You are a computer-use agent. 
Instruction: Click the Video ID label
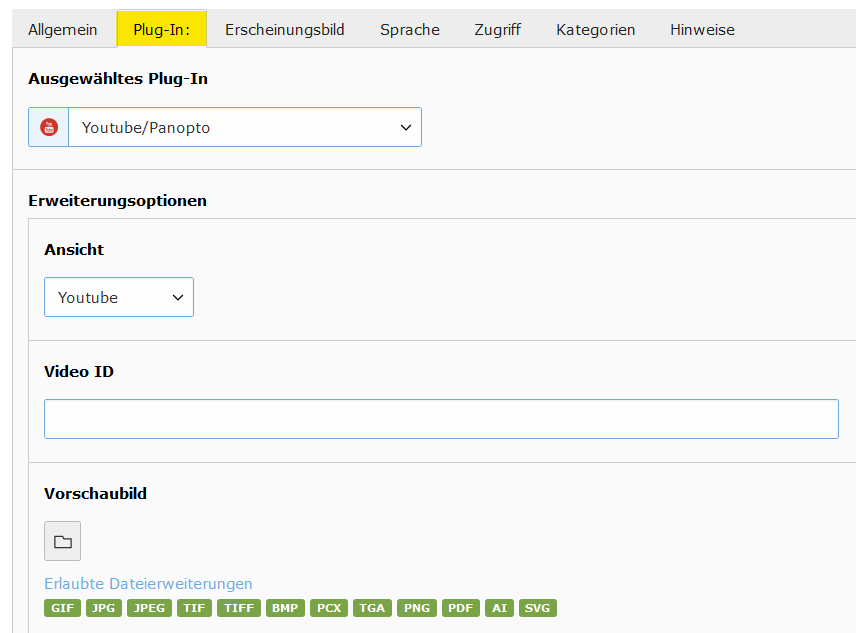click(x=79, y=372)
